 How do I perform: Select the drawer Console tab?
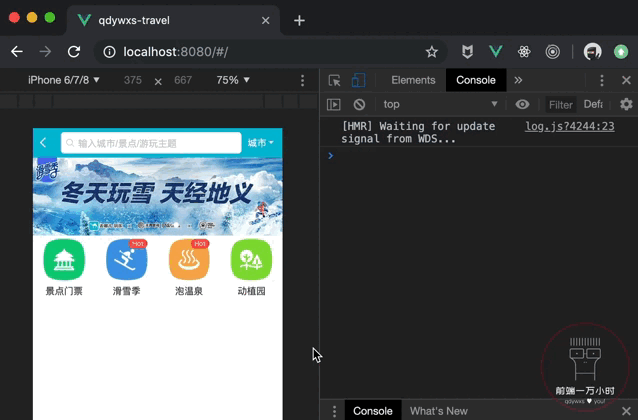[373, 411]
